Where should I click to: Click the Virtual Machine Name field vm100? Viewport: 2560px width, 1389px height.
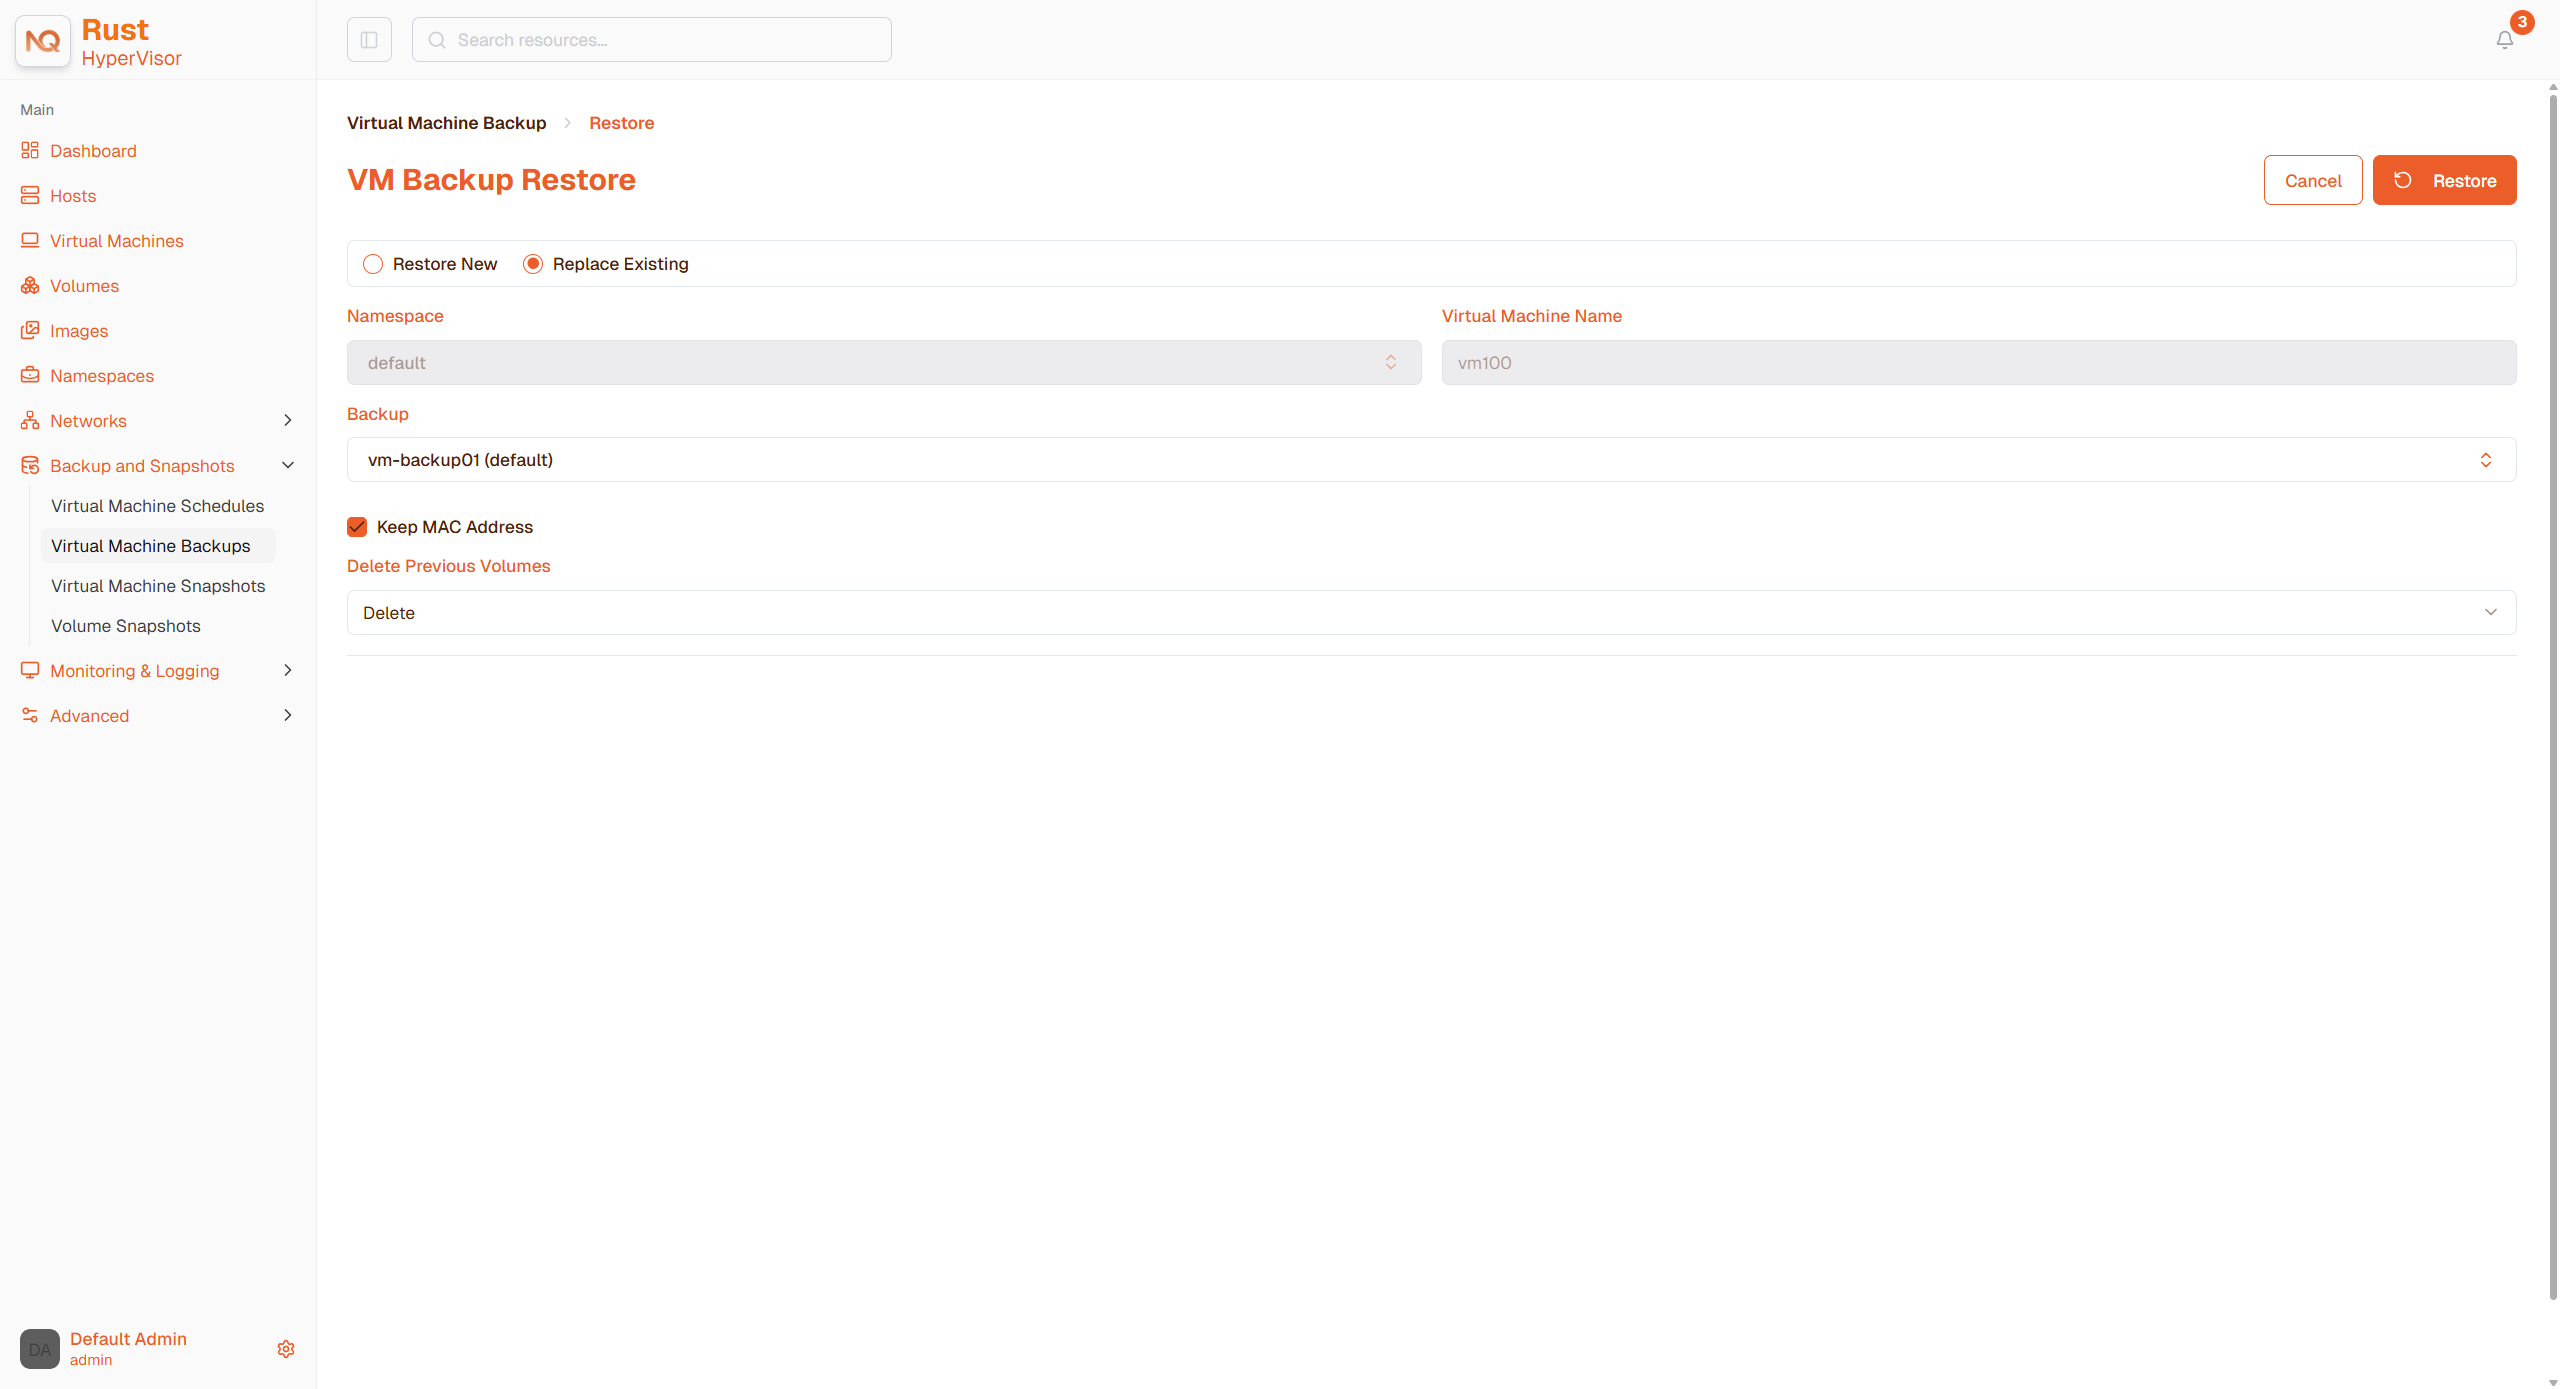coord(1979,362)
